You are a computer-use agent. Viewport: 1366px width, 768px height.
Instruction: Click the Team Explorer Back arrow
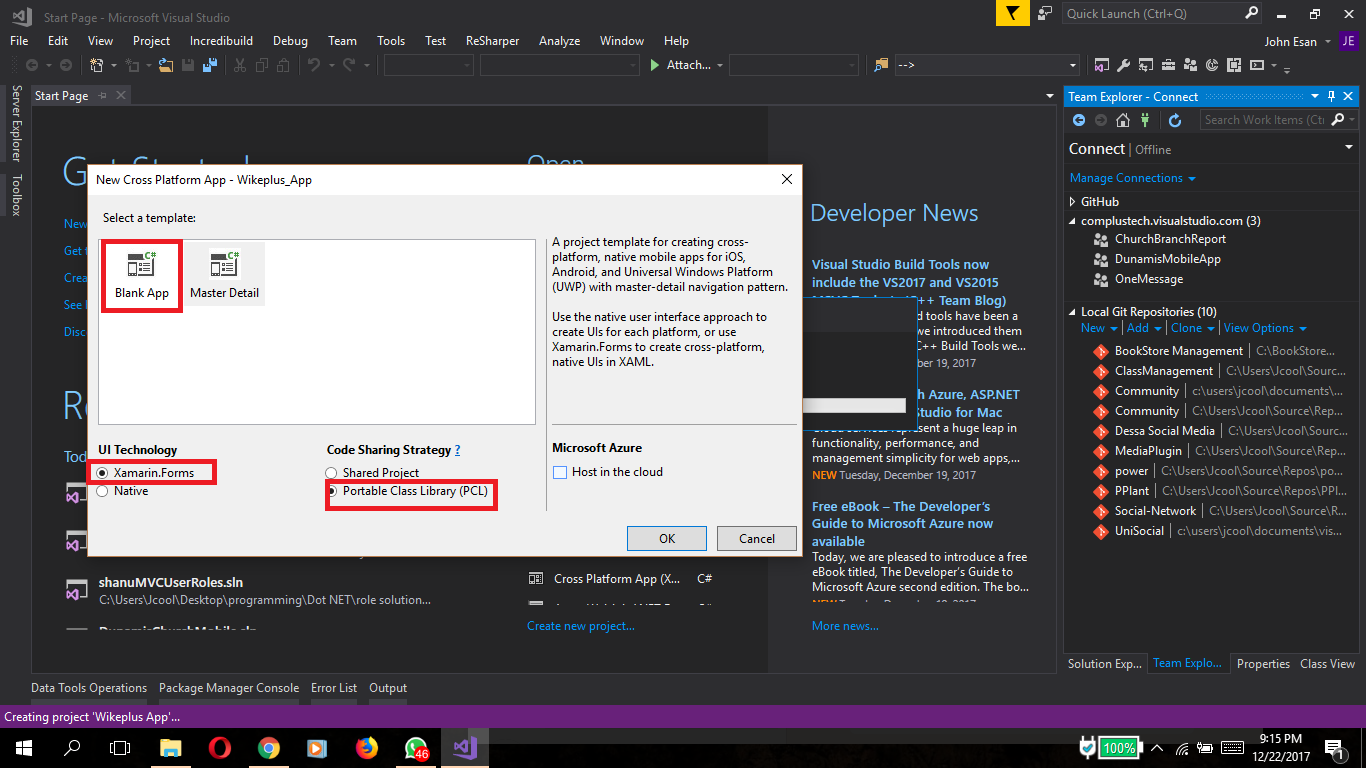tap(1079, 120)
